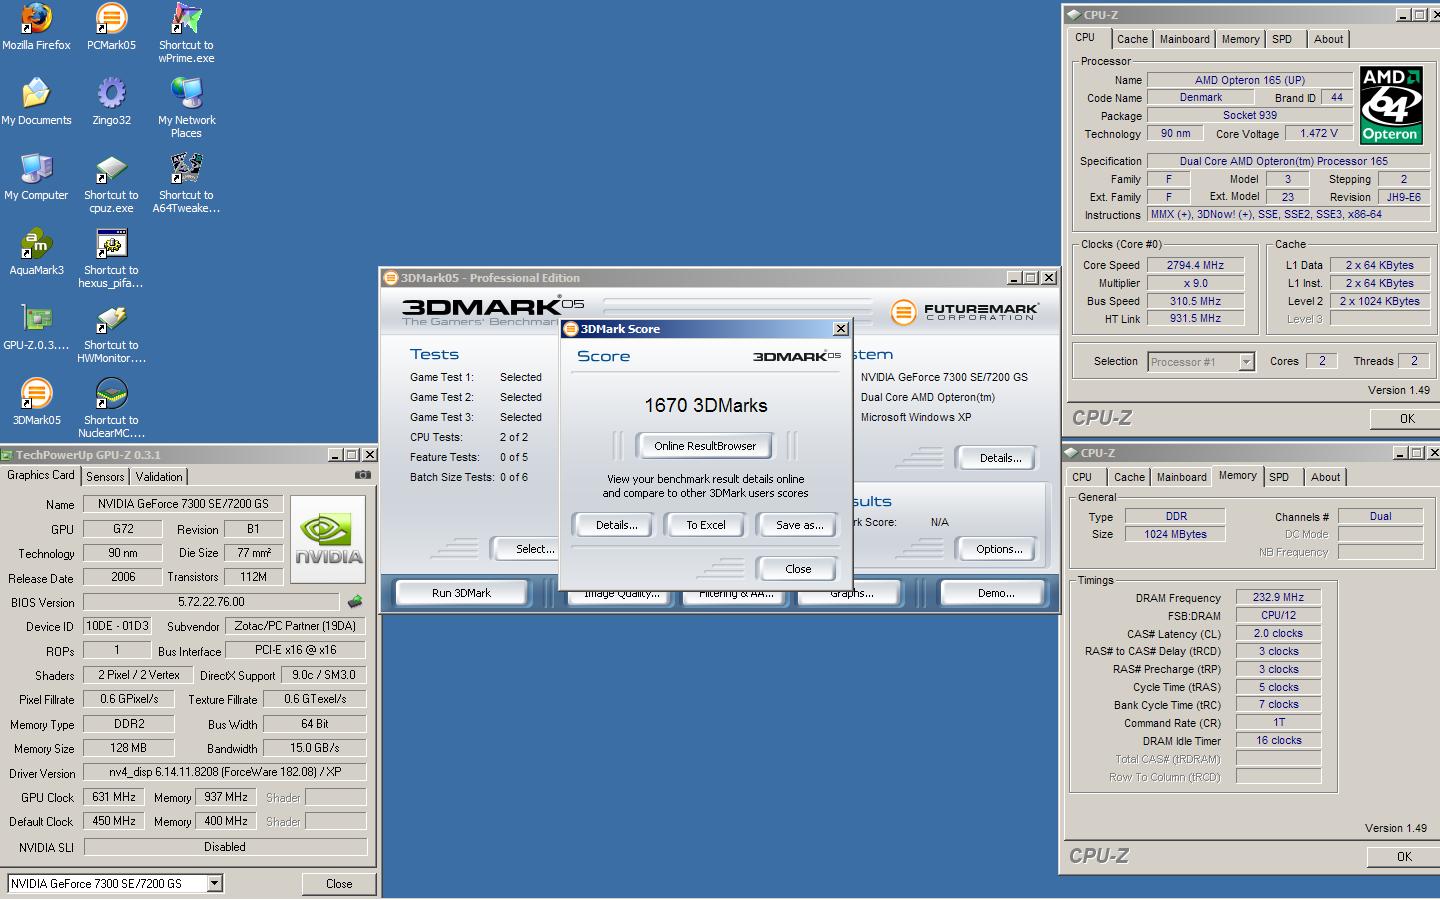Click the Driver Version field in GPU-Z

[225, 772]
